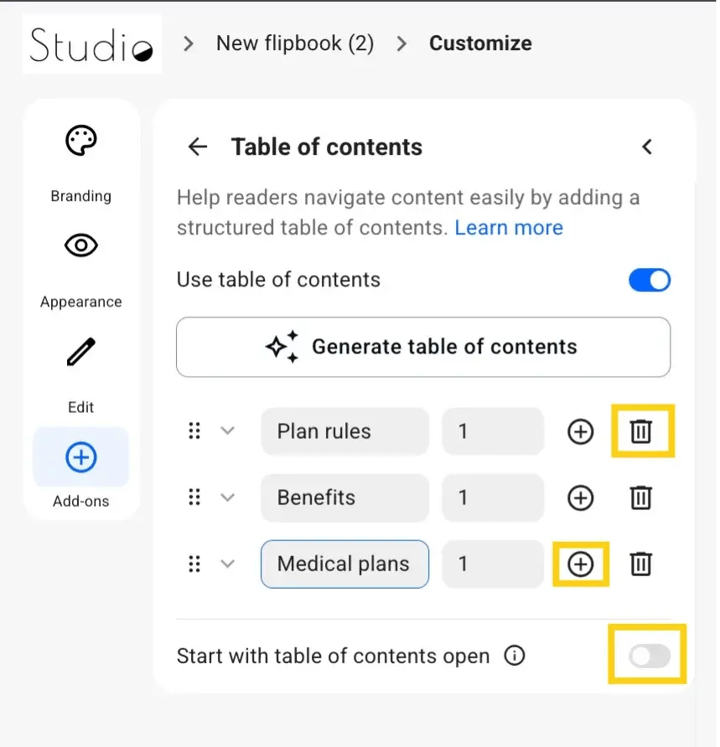Click the Table of contents heading
Screen dimensions: 720x747
coord(327,147)
